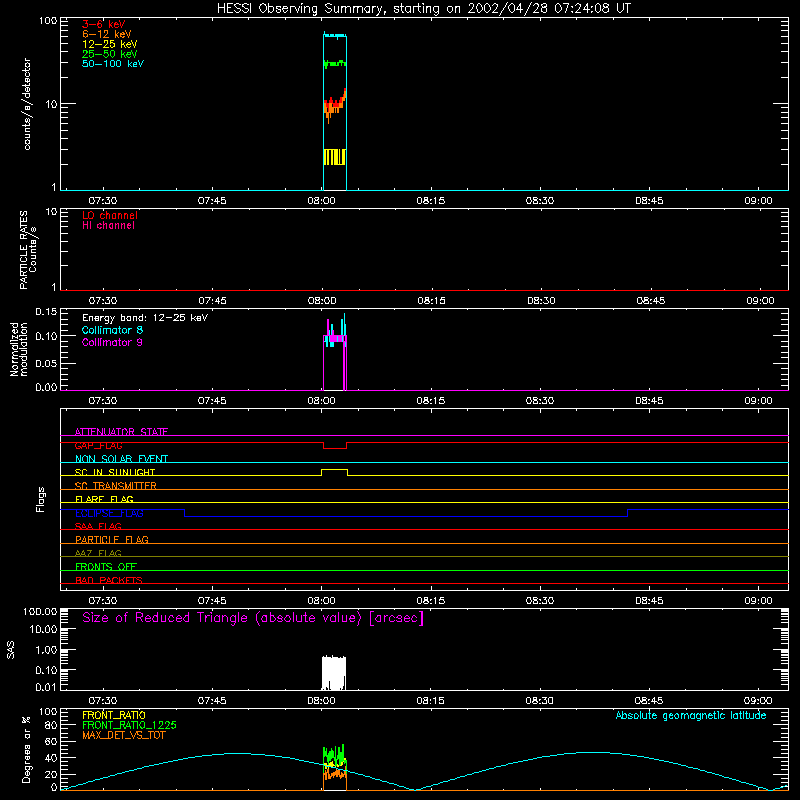Click the Absolute geomagnetic latitude label
Viewport: 800px width, 800px height.
pos(691,715)
